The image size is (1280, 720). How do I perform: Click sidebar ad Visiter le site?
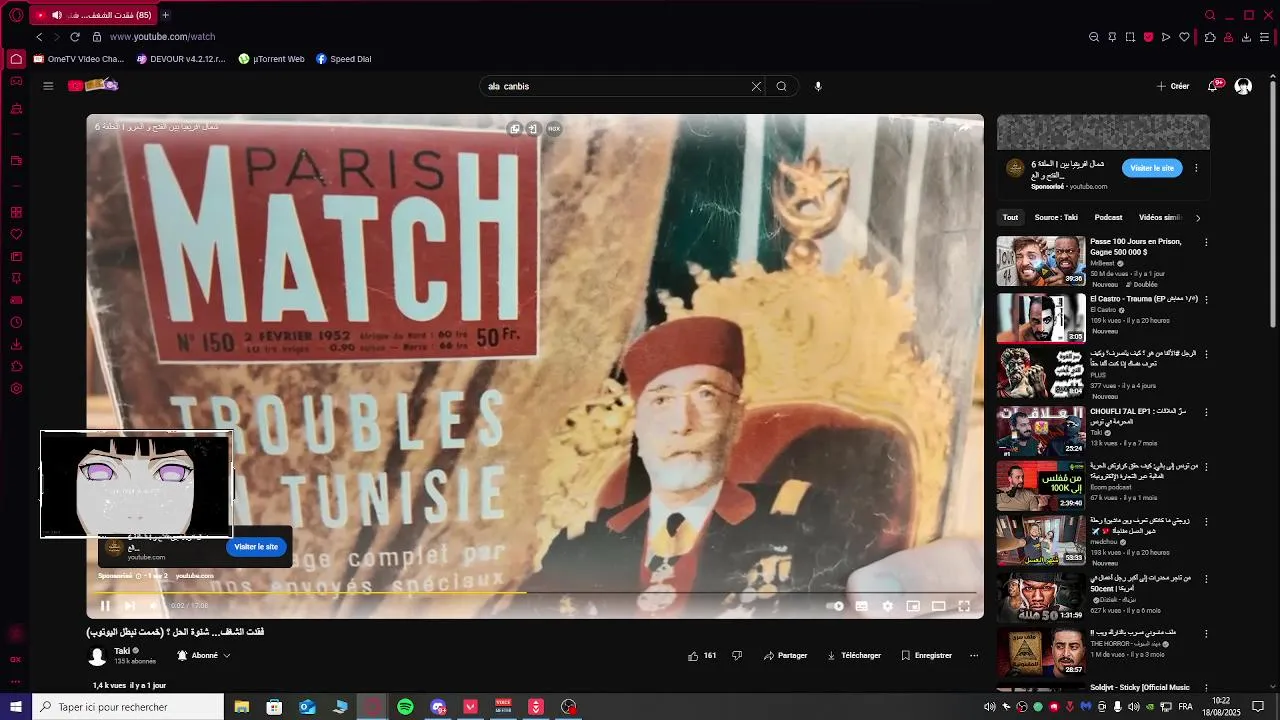(x=1152, y=168)
